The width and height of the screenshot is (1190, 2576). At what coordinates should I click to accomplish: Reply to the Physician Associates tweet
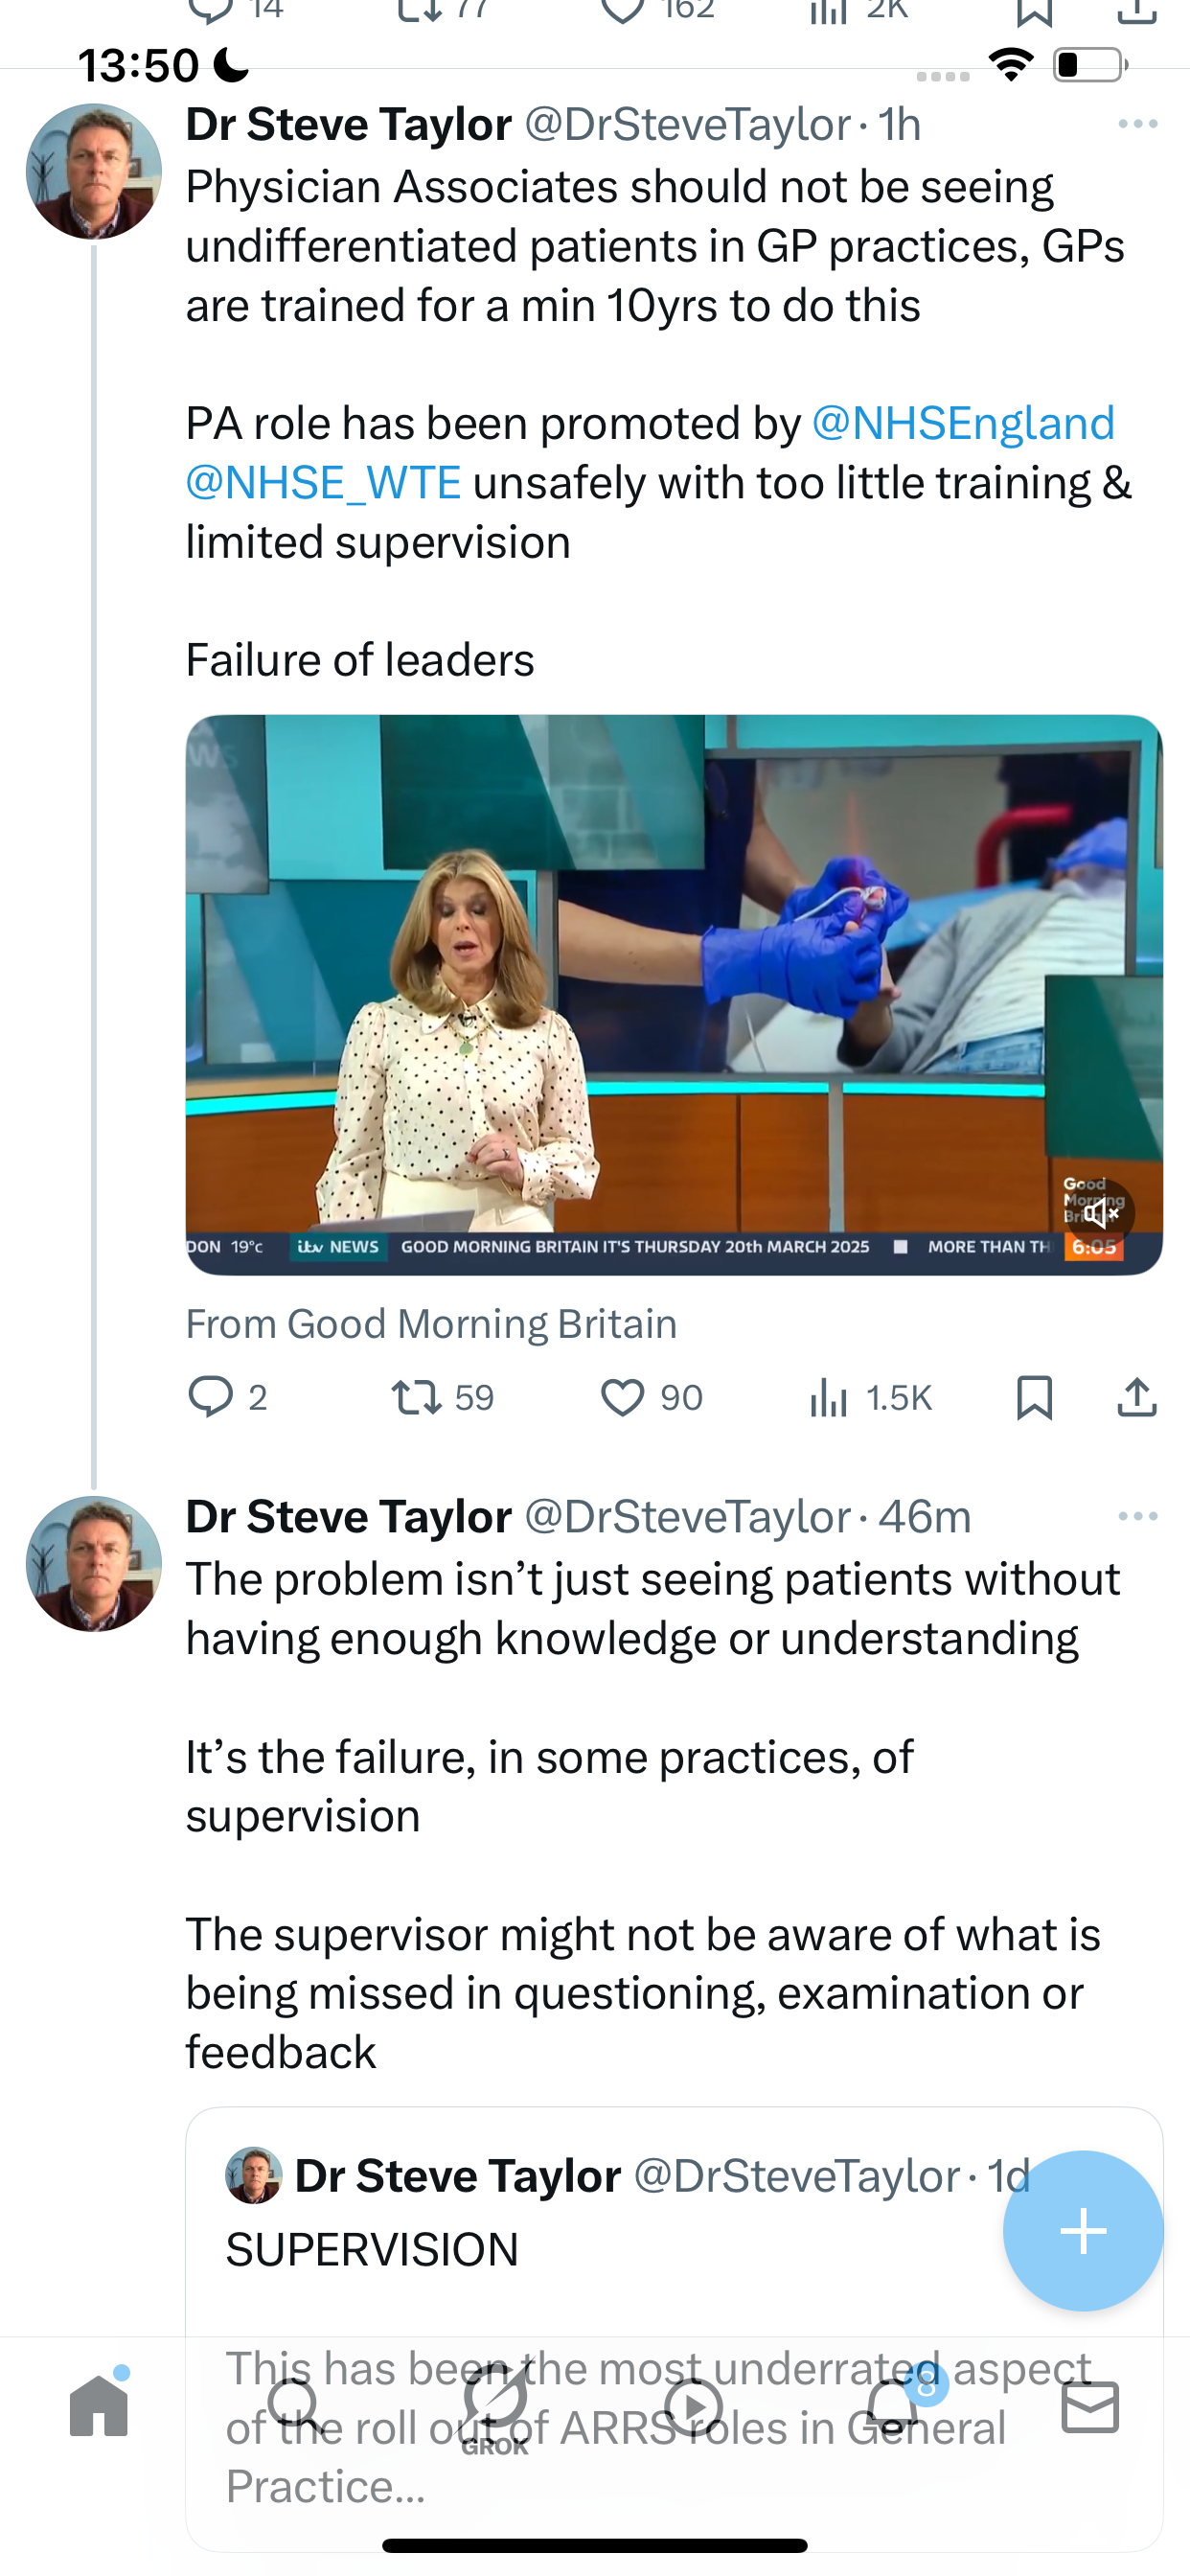click(x=228, y=1397)
